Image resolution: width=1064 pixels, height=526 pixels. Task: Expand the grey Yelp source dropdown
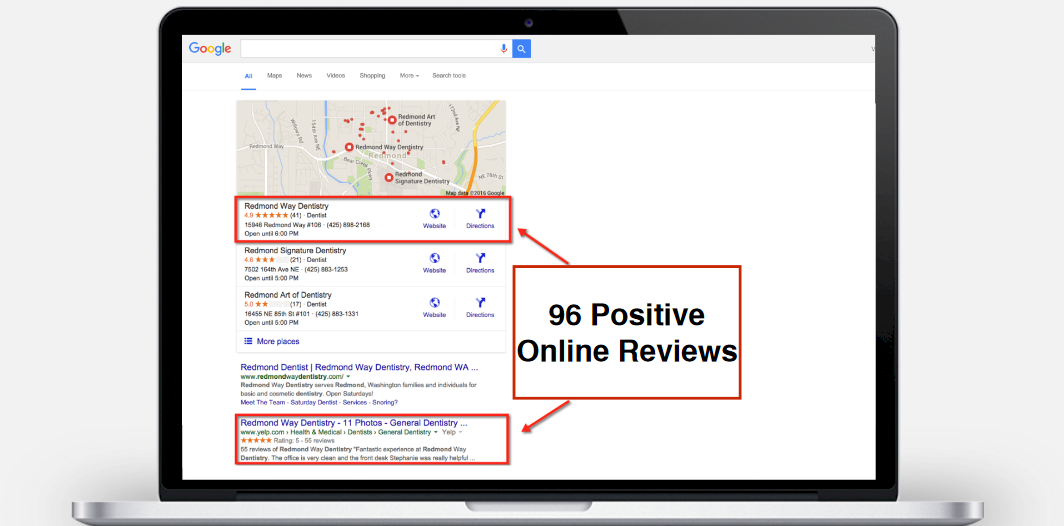(x=452, y=432)
